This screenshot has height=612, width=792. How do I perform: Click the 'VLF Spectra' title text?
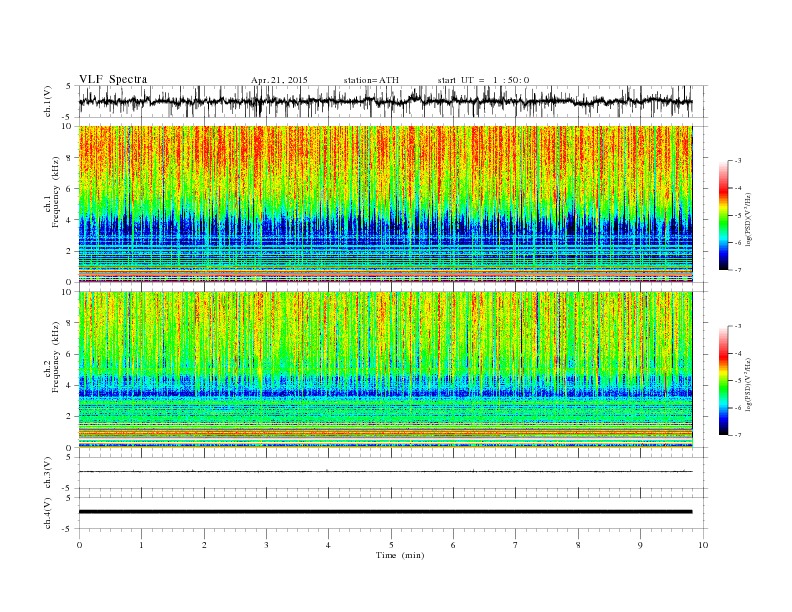[113, 79]
